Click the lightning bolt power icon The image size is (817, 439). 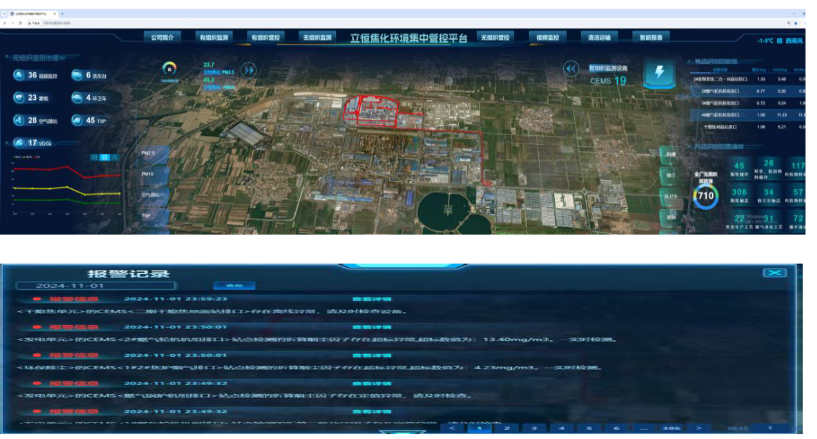point(659,72)
